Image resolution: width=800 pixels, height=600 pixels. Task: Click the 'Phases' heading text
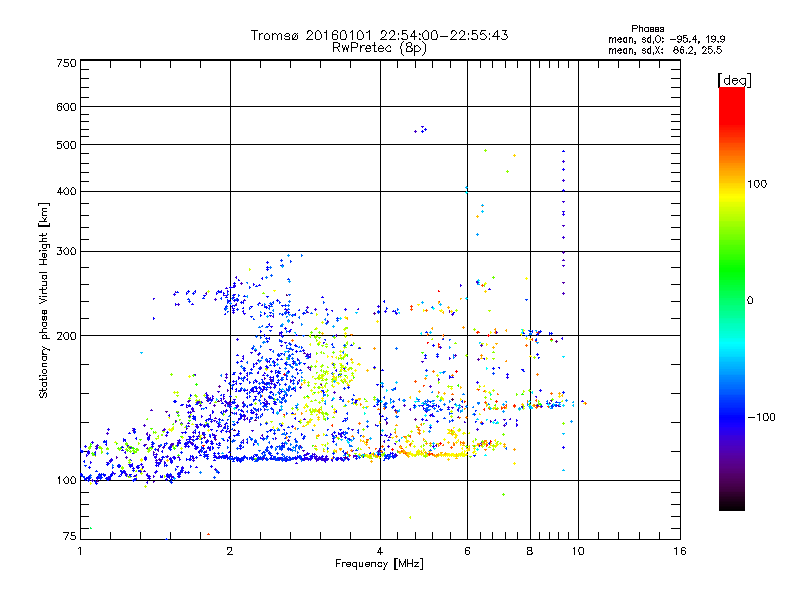(x=647, y=29)
